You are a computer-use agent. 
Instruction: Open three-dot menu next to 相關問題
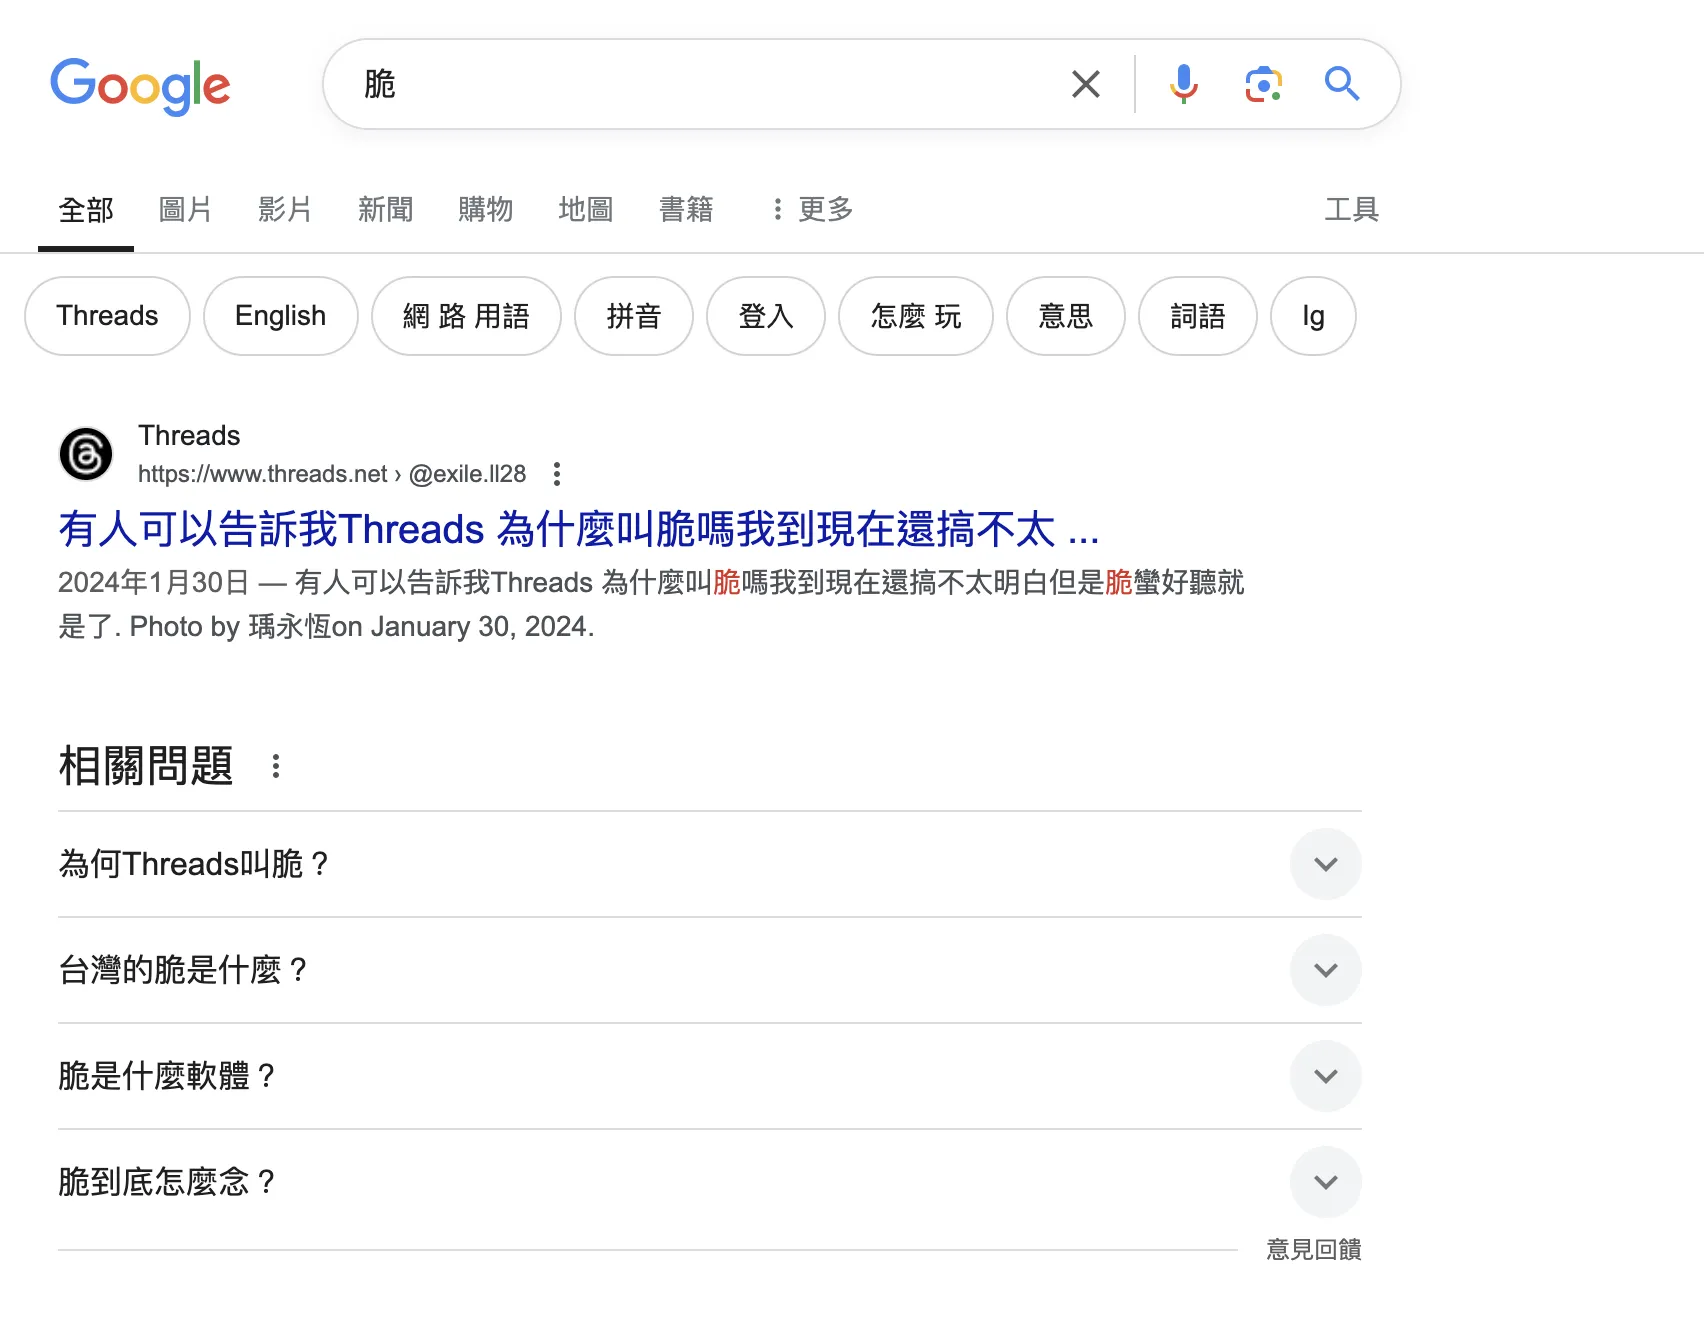point(276,766)
